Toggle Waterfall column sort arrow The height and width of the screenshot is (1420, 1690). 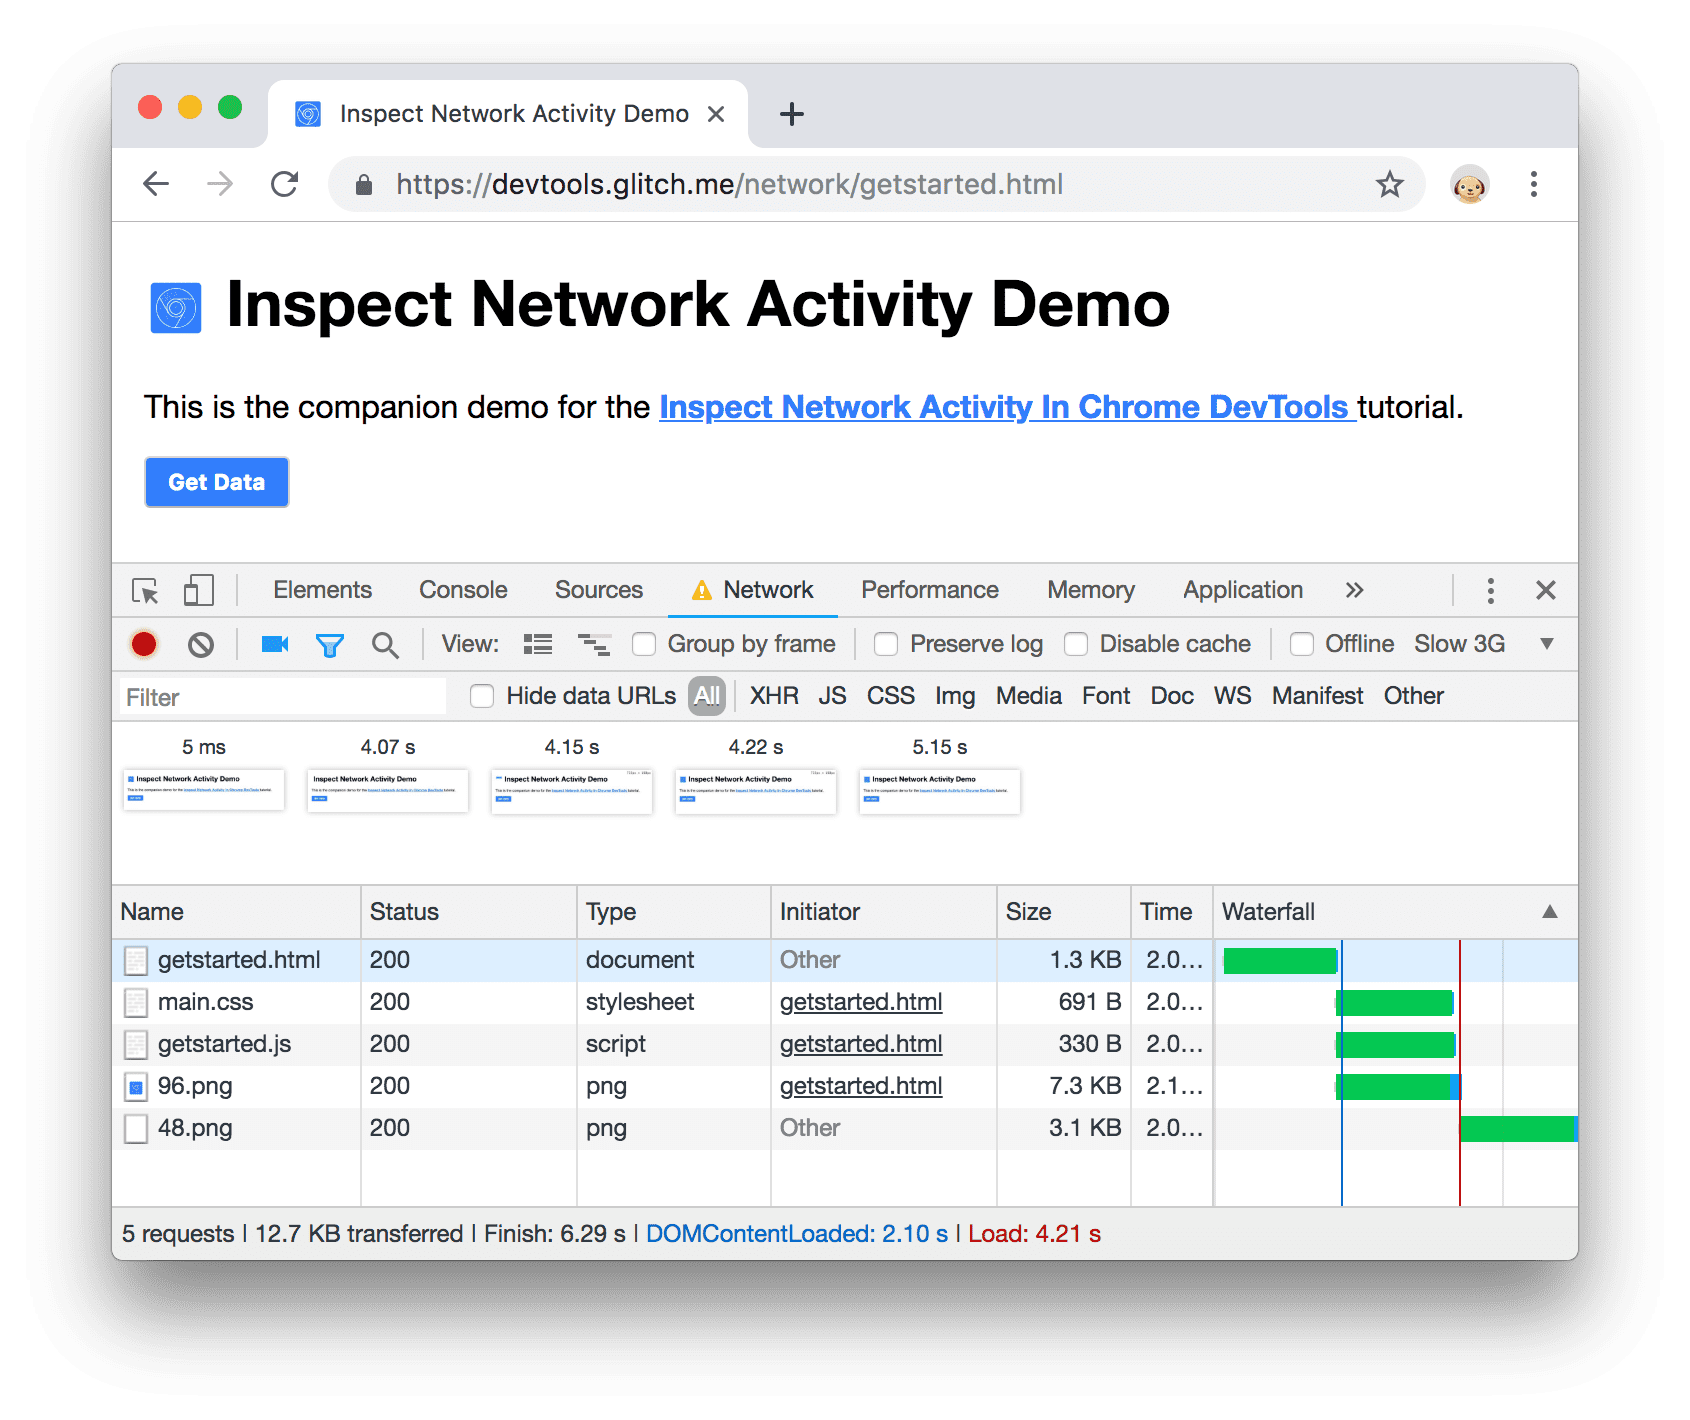1549,912
